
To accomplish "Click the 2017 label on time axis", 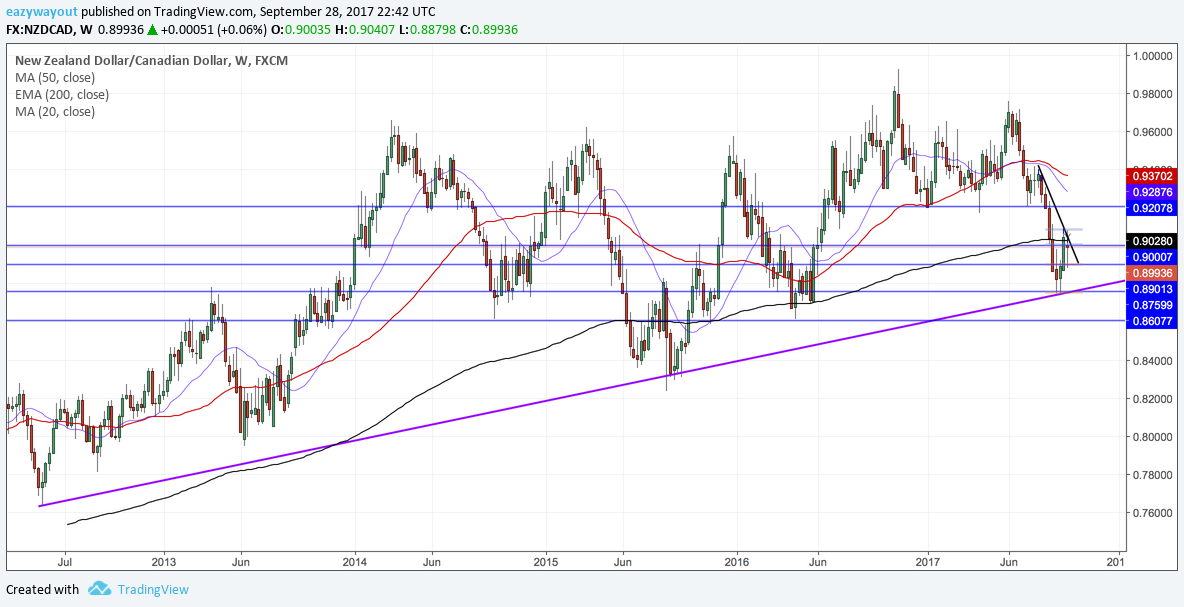I will click(927, 562).
